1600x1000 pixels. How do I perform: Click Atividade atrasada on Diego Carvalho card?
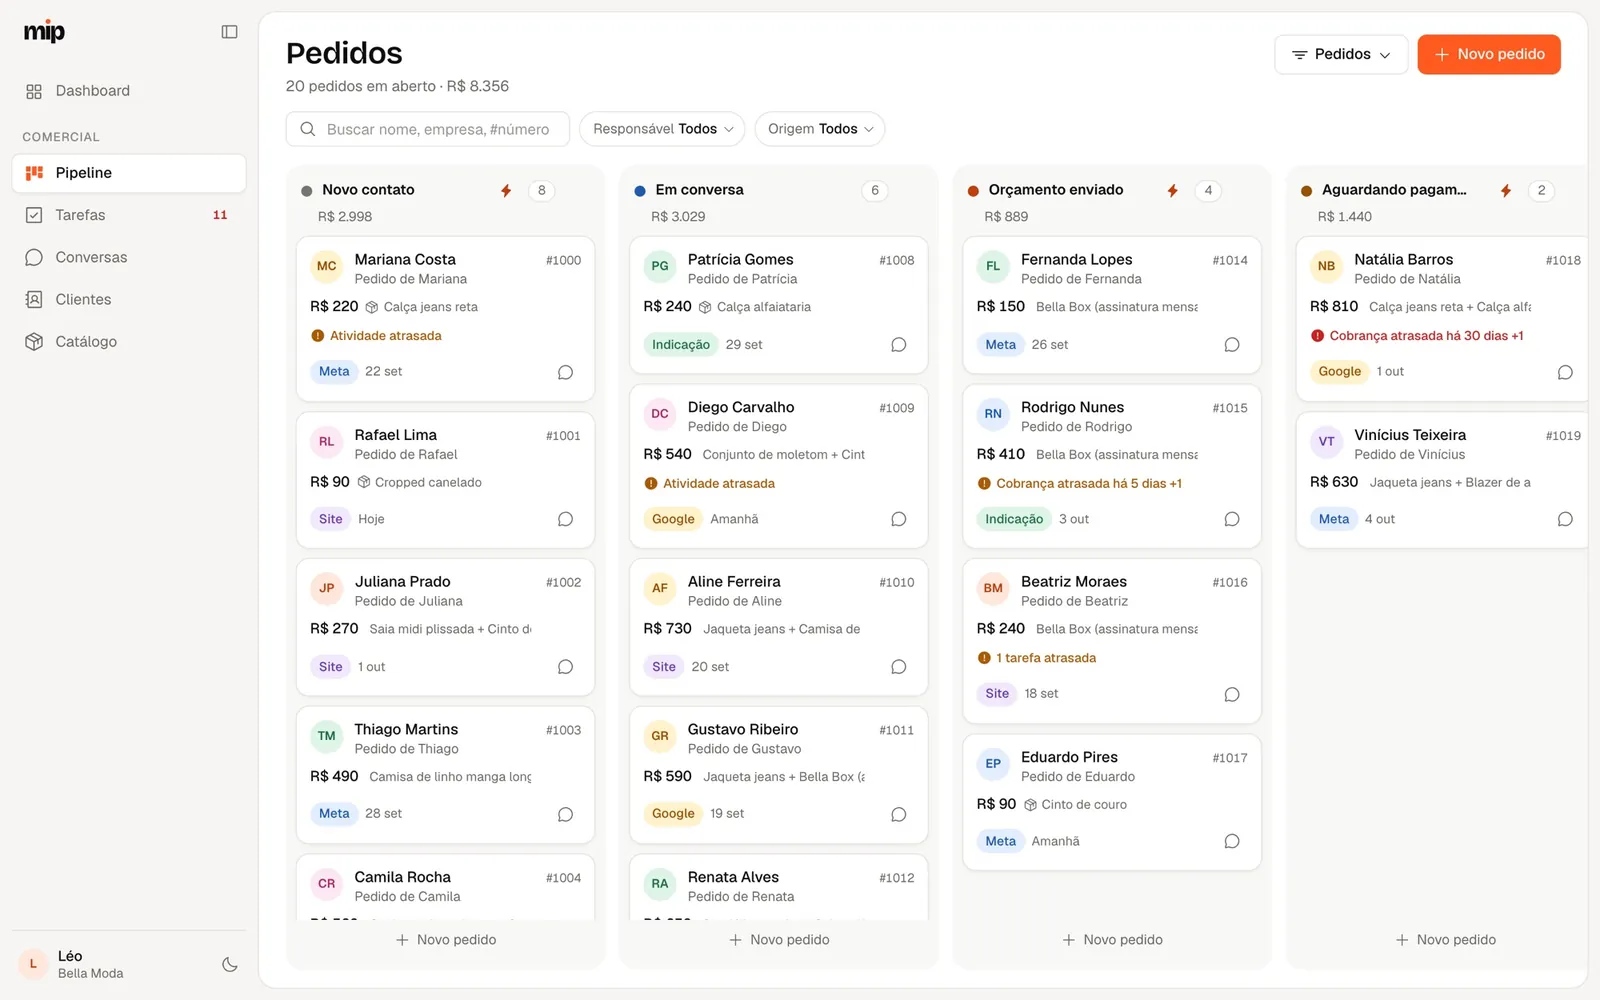click(x=710, y=483)
